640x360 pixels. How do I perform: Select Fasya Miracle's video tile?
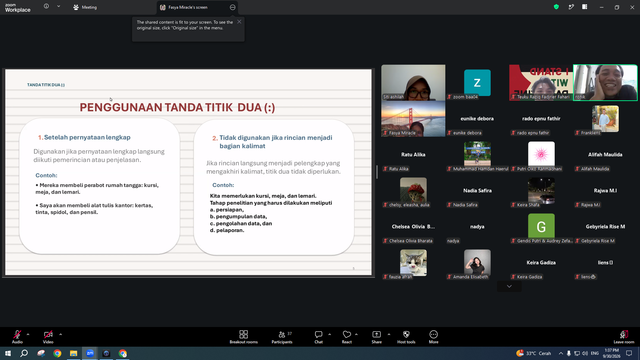pos(413,118)
